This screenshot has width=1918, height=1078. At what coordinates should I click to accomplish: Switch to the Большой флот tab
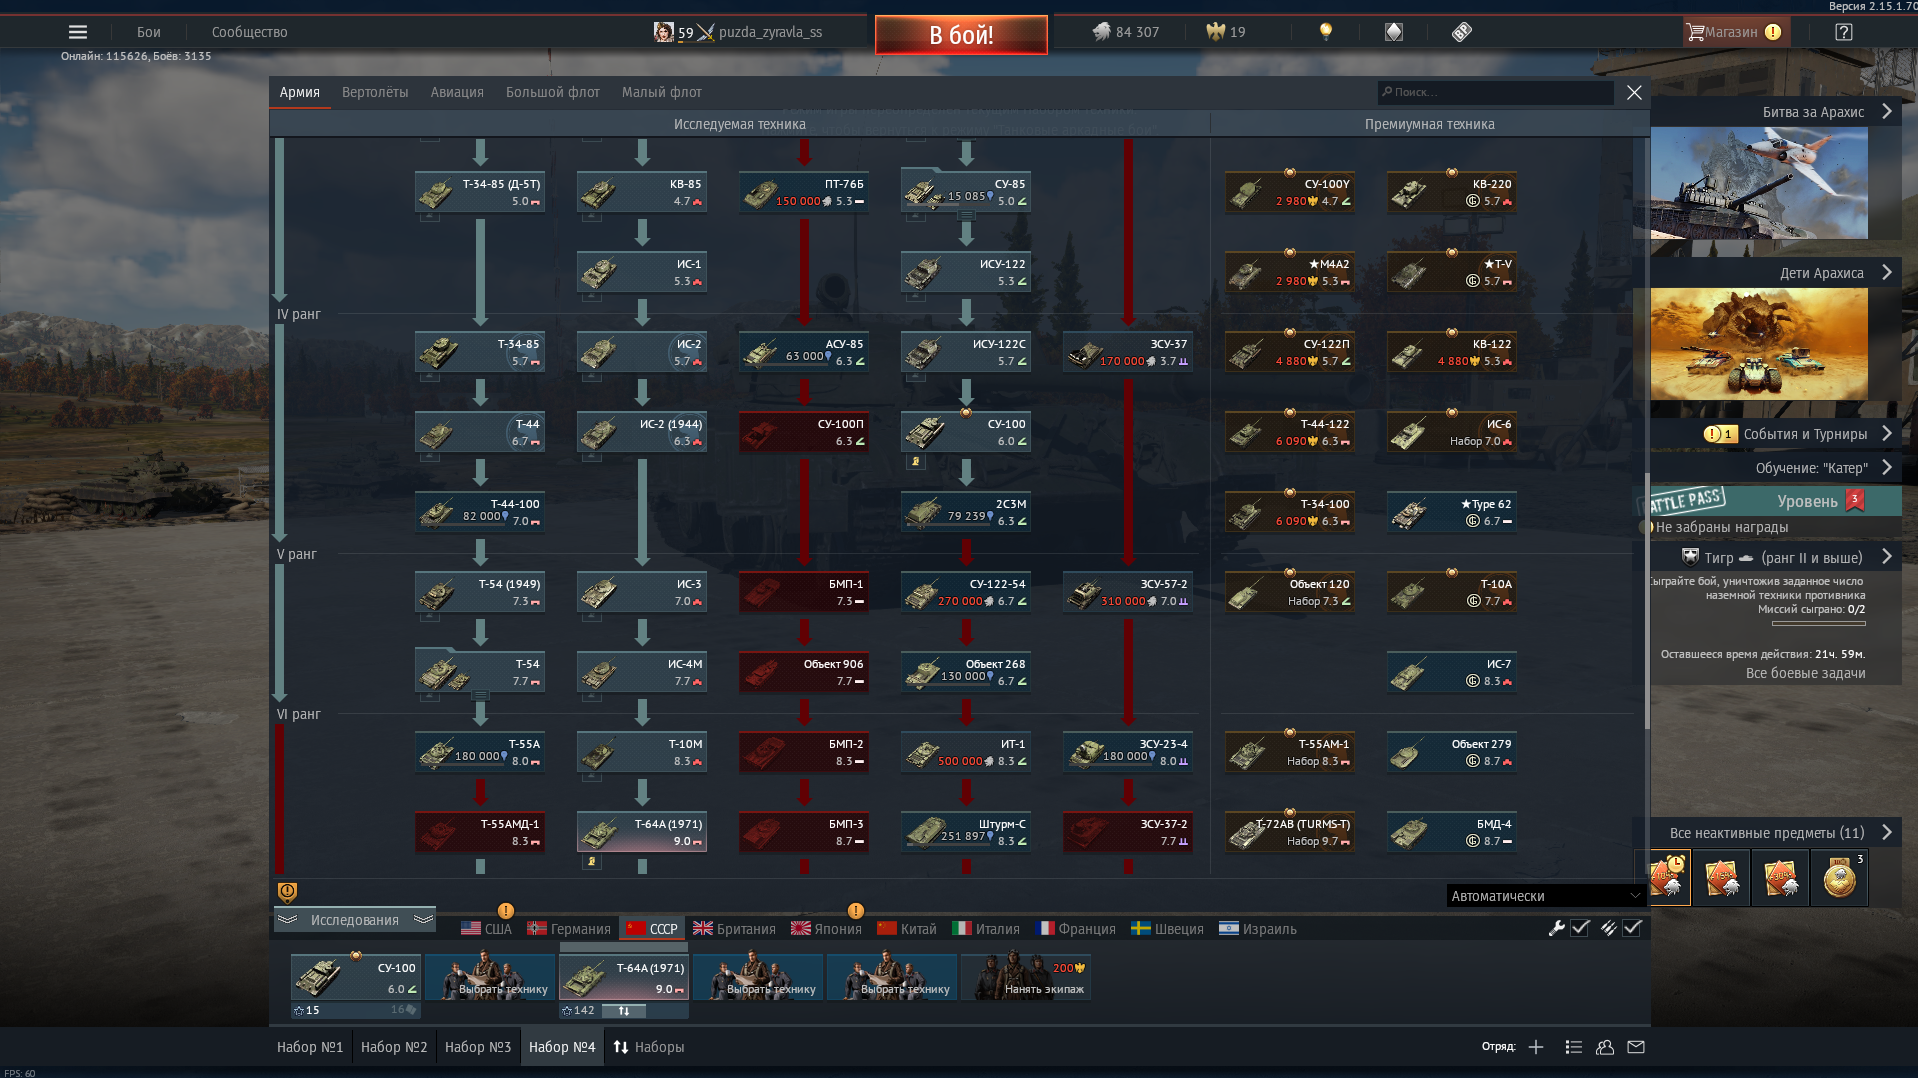(552, 92)
